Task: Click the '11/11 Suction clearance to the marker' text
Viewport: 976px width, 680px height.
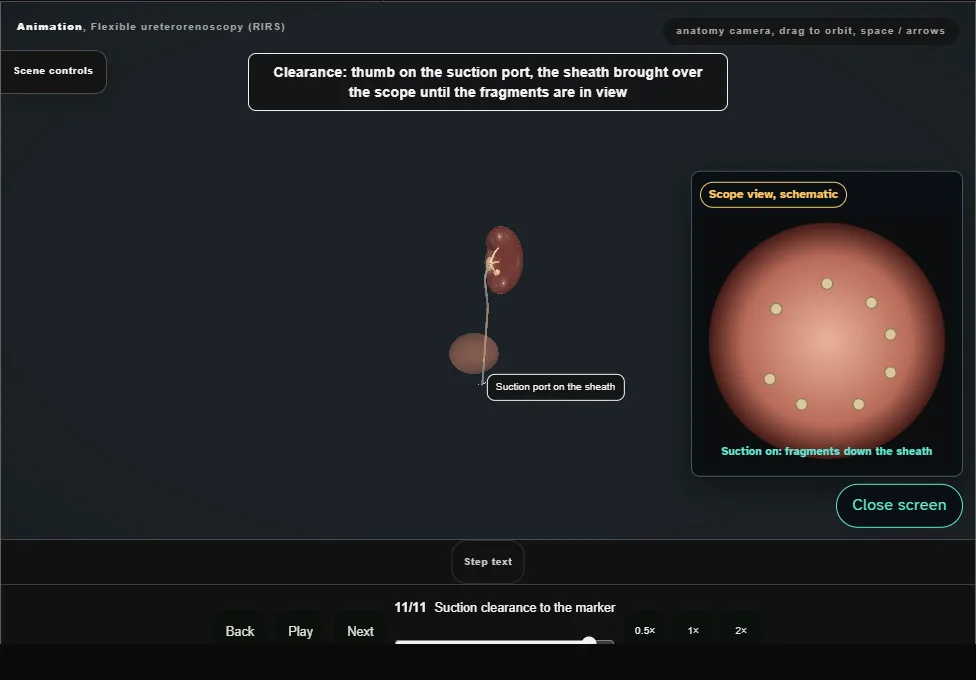Action: point(505,607)
